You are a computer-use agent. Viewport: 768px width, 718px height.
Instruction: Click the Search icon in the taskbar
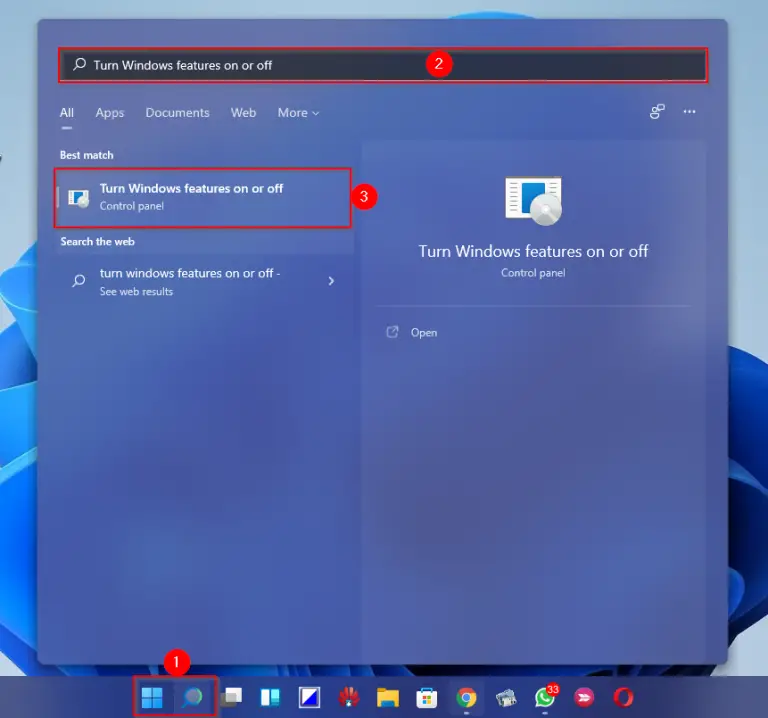pos(192,697)
